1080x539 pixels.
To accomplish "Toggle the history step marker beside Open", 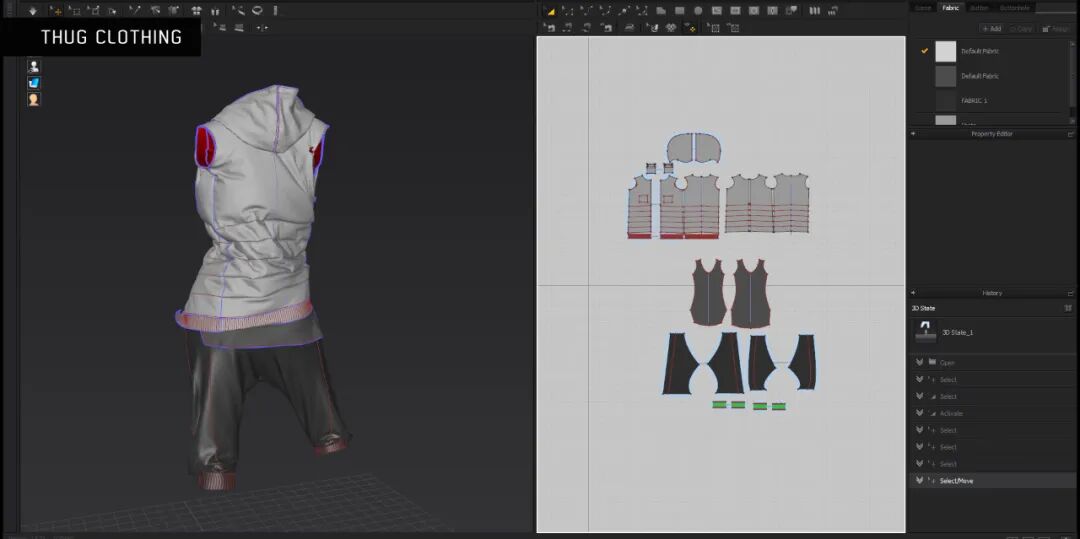I will 919,362.
